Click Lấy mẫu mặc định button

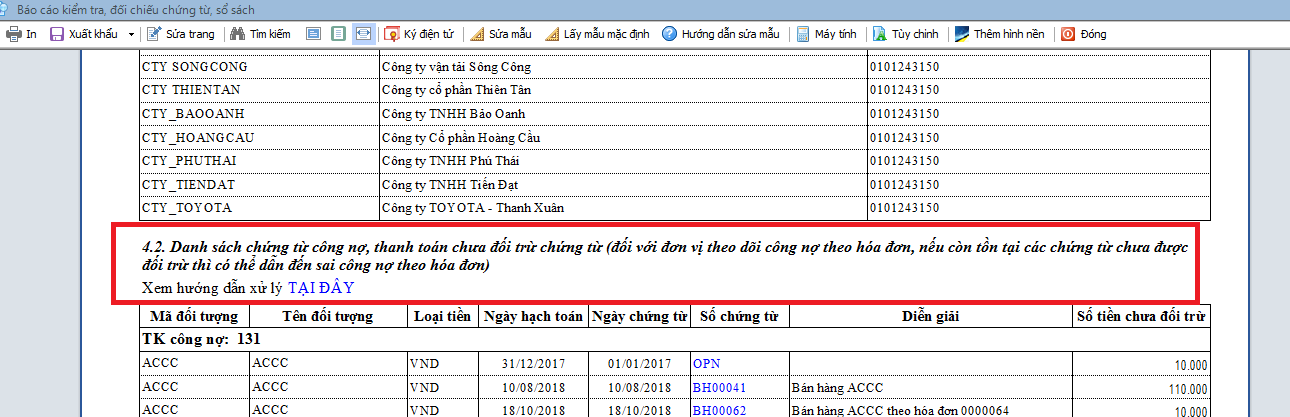click(x=598, y=34)
